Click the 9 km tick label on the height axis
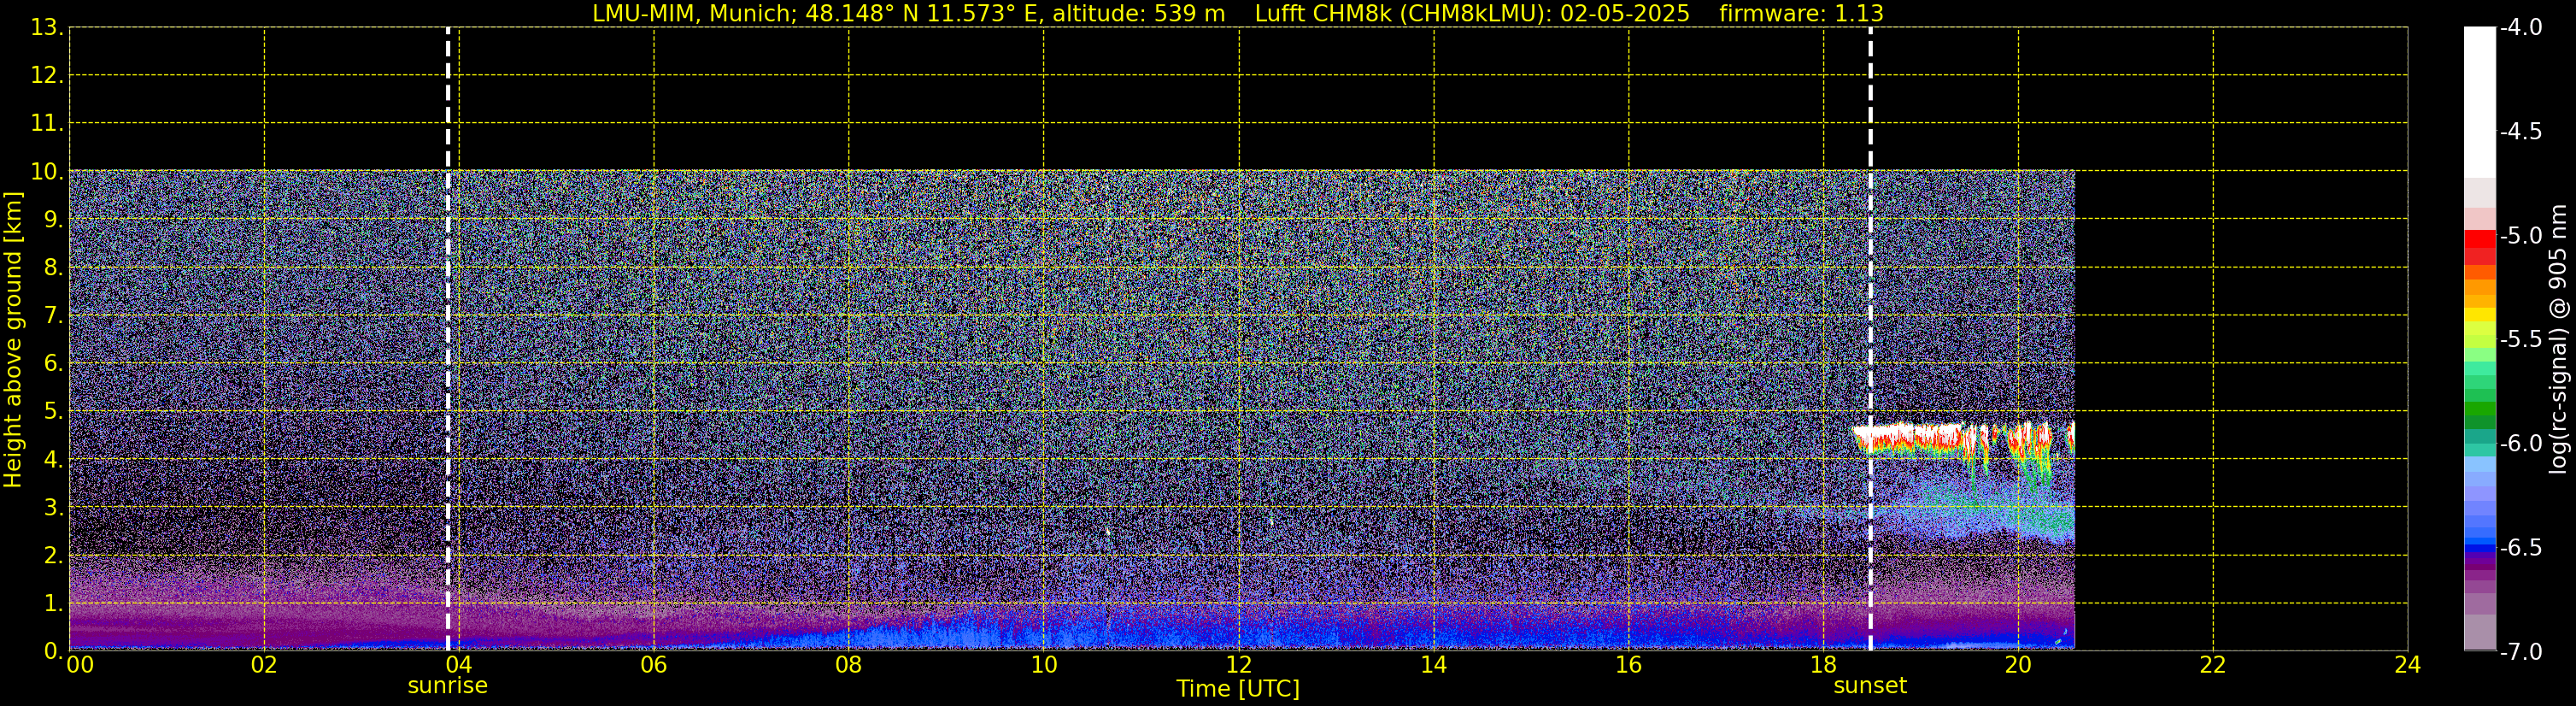This screenshot has width=2576, height=706. click(x=53, y=219)
